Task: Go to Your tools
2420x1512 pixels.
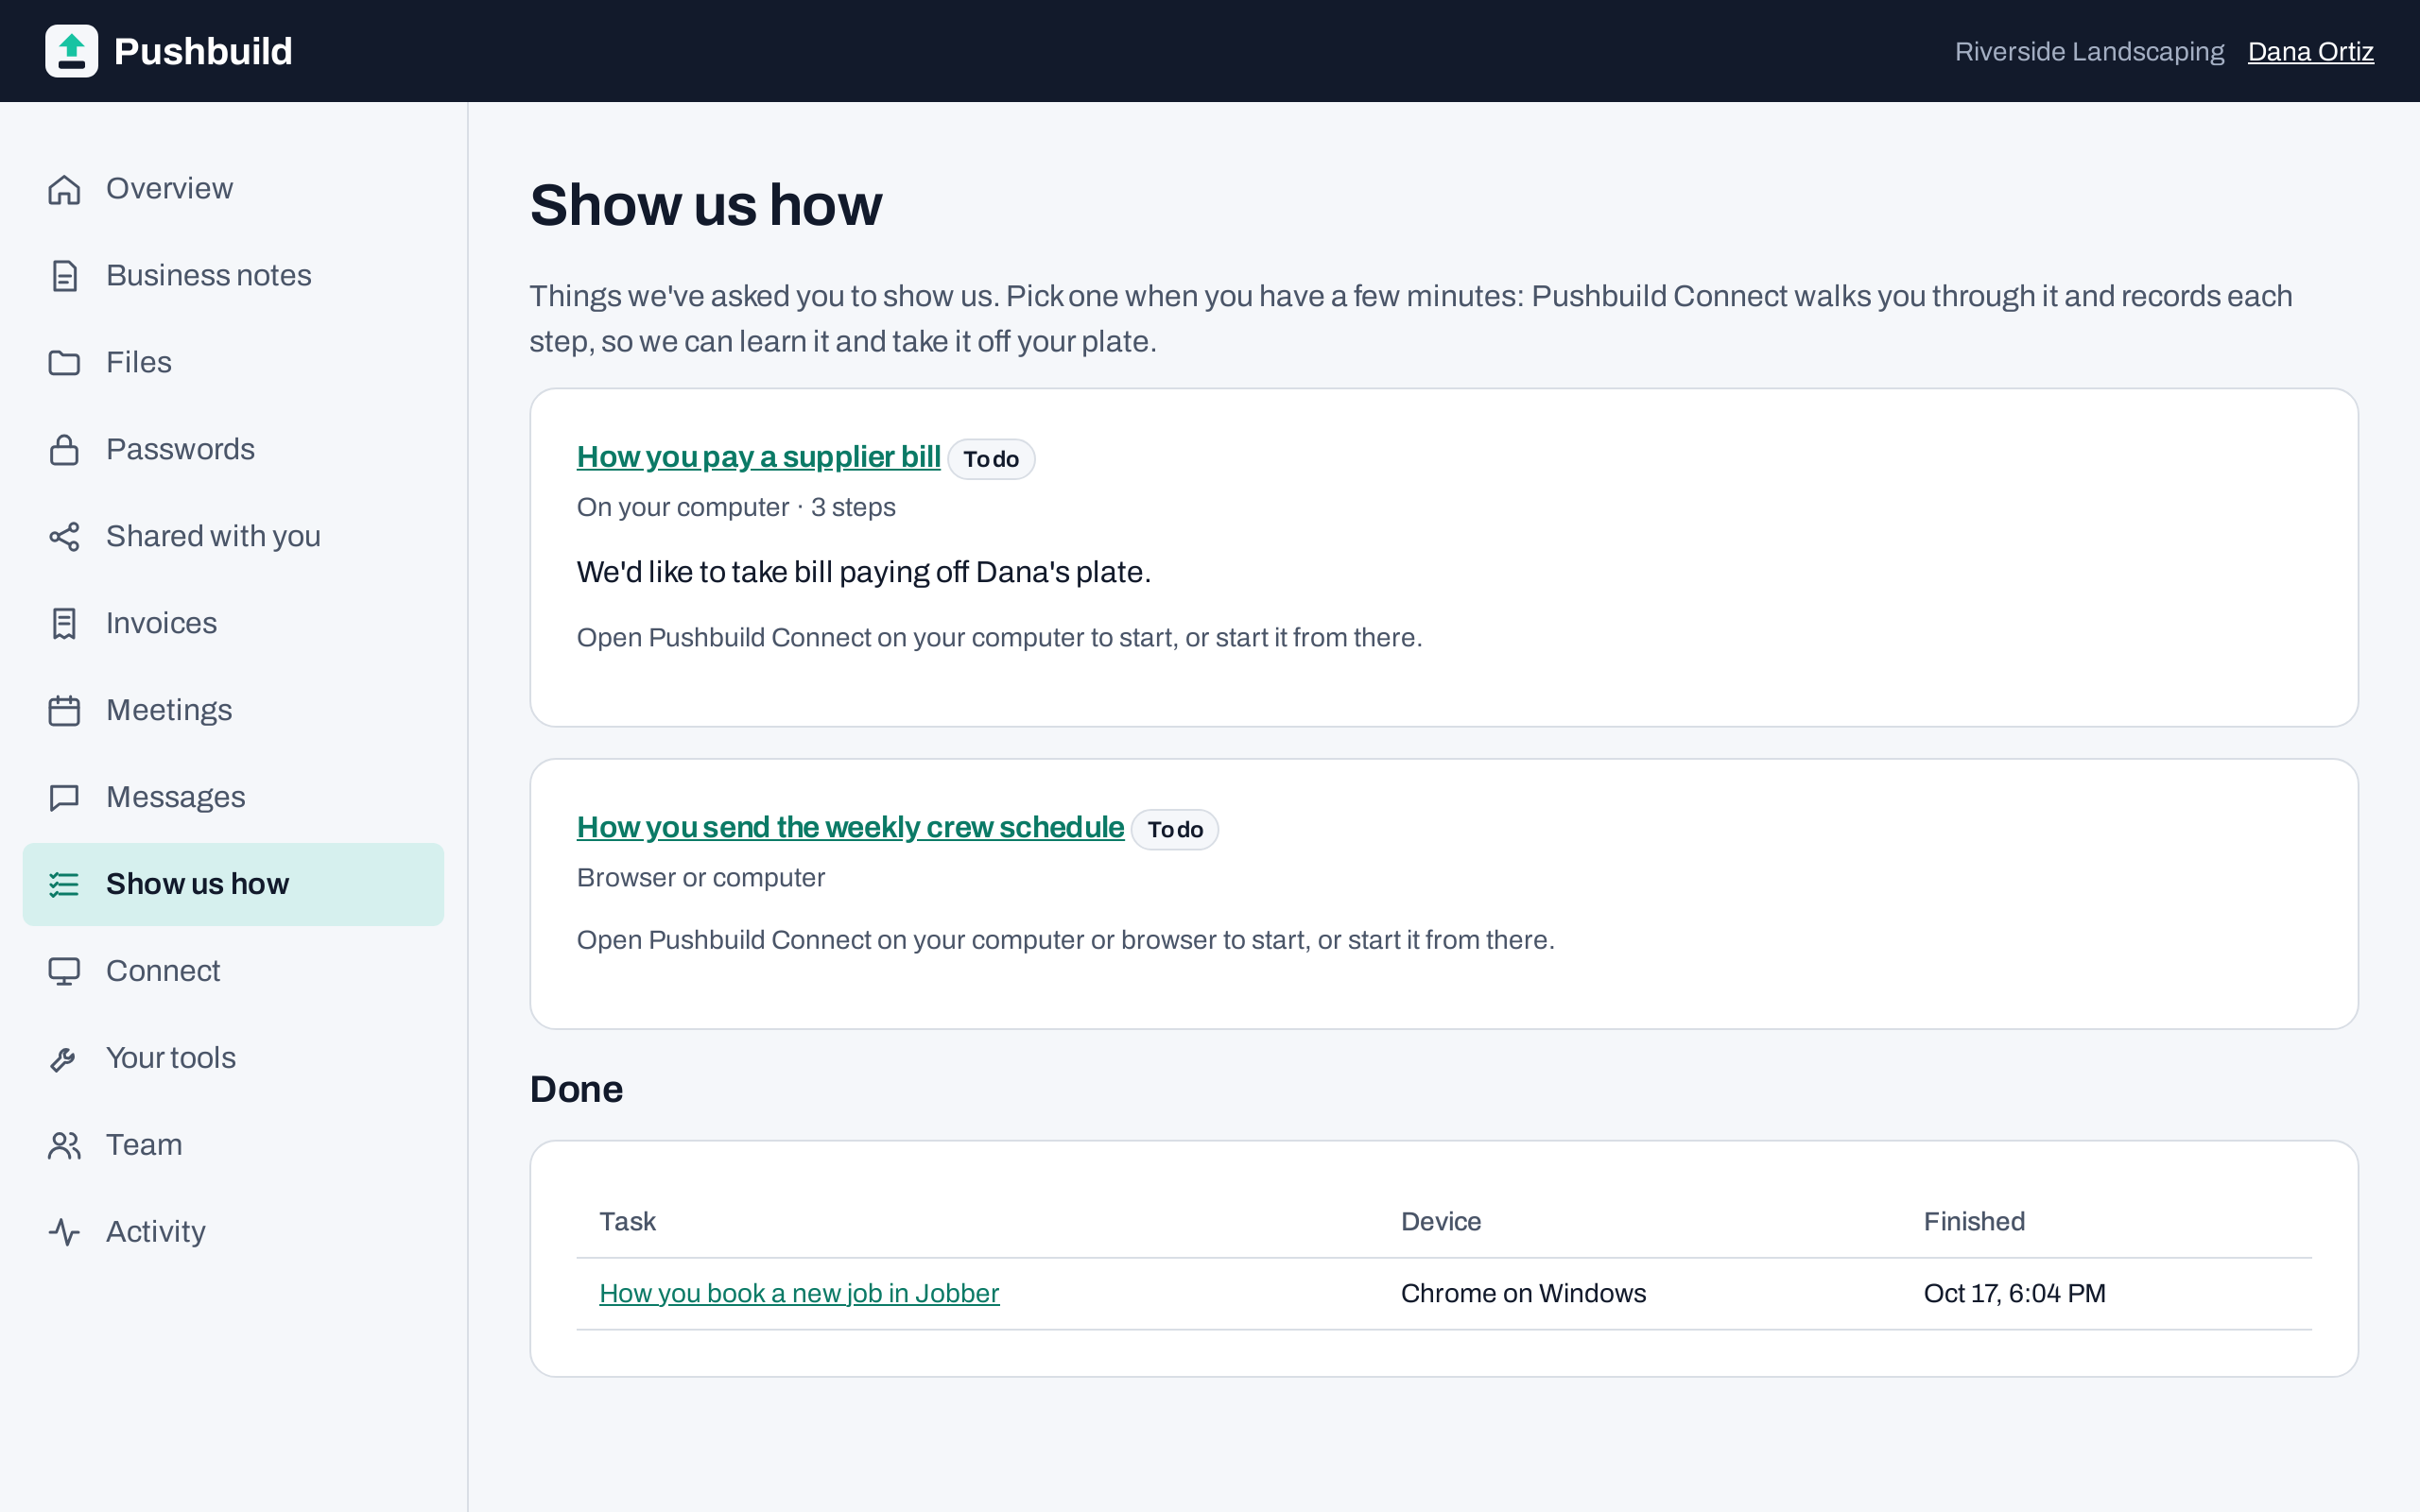Action: (233, 1059)
